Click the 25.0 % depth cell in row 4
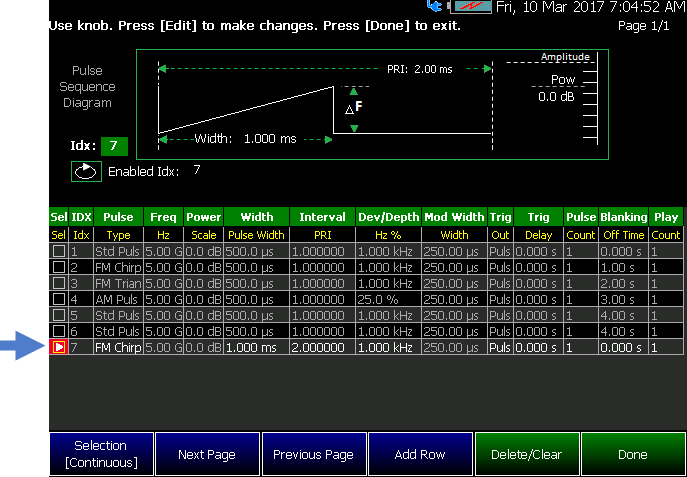The height and width of the screenshot is (477, 687). [389, 300]
